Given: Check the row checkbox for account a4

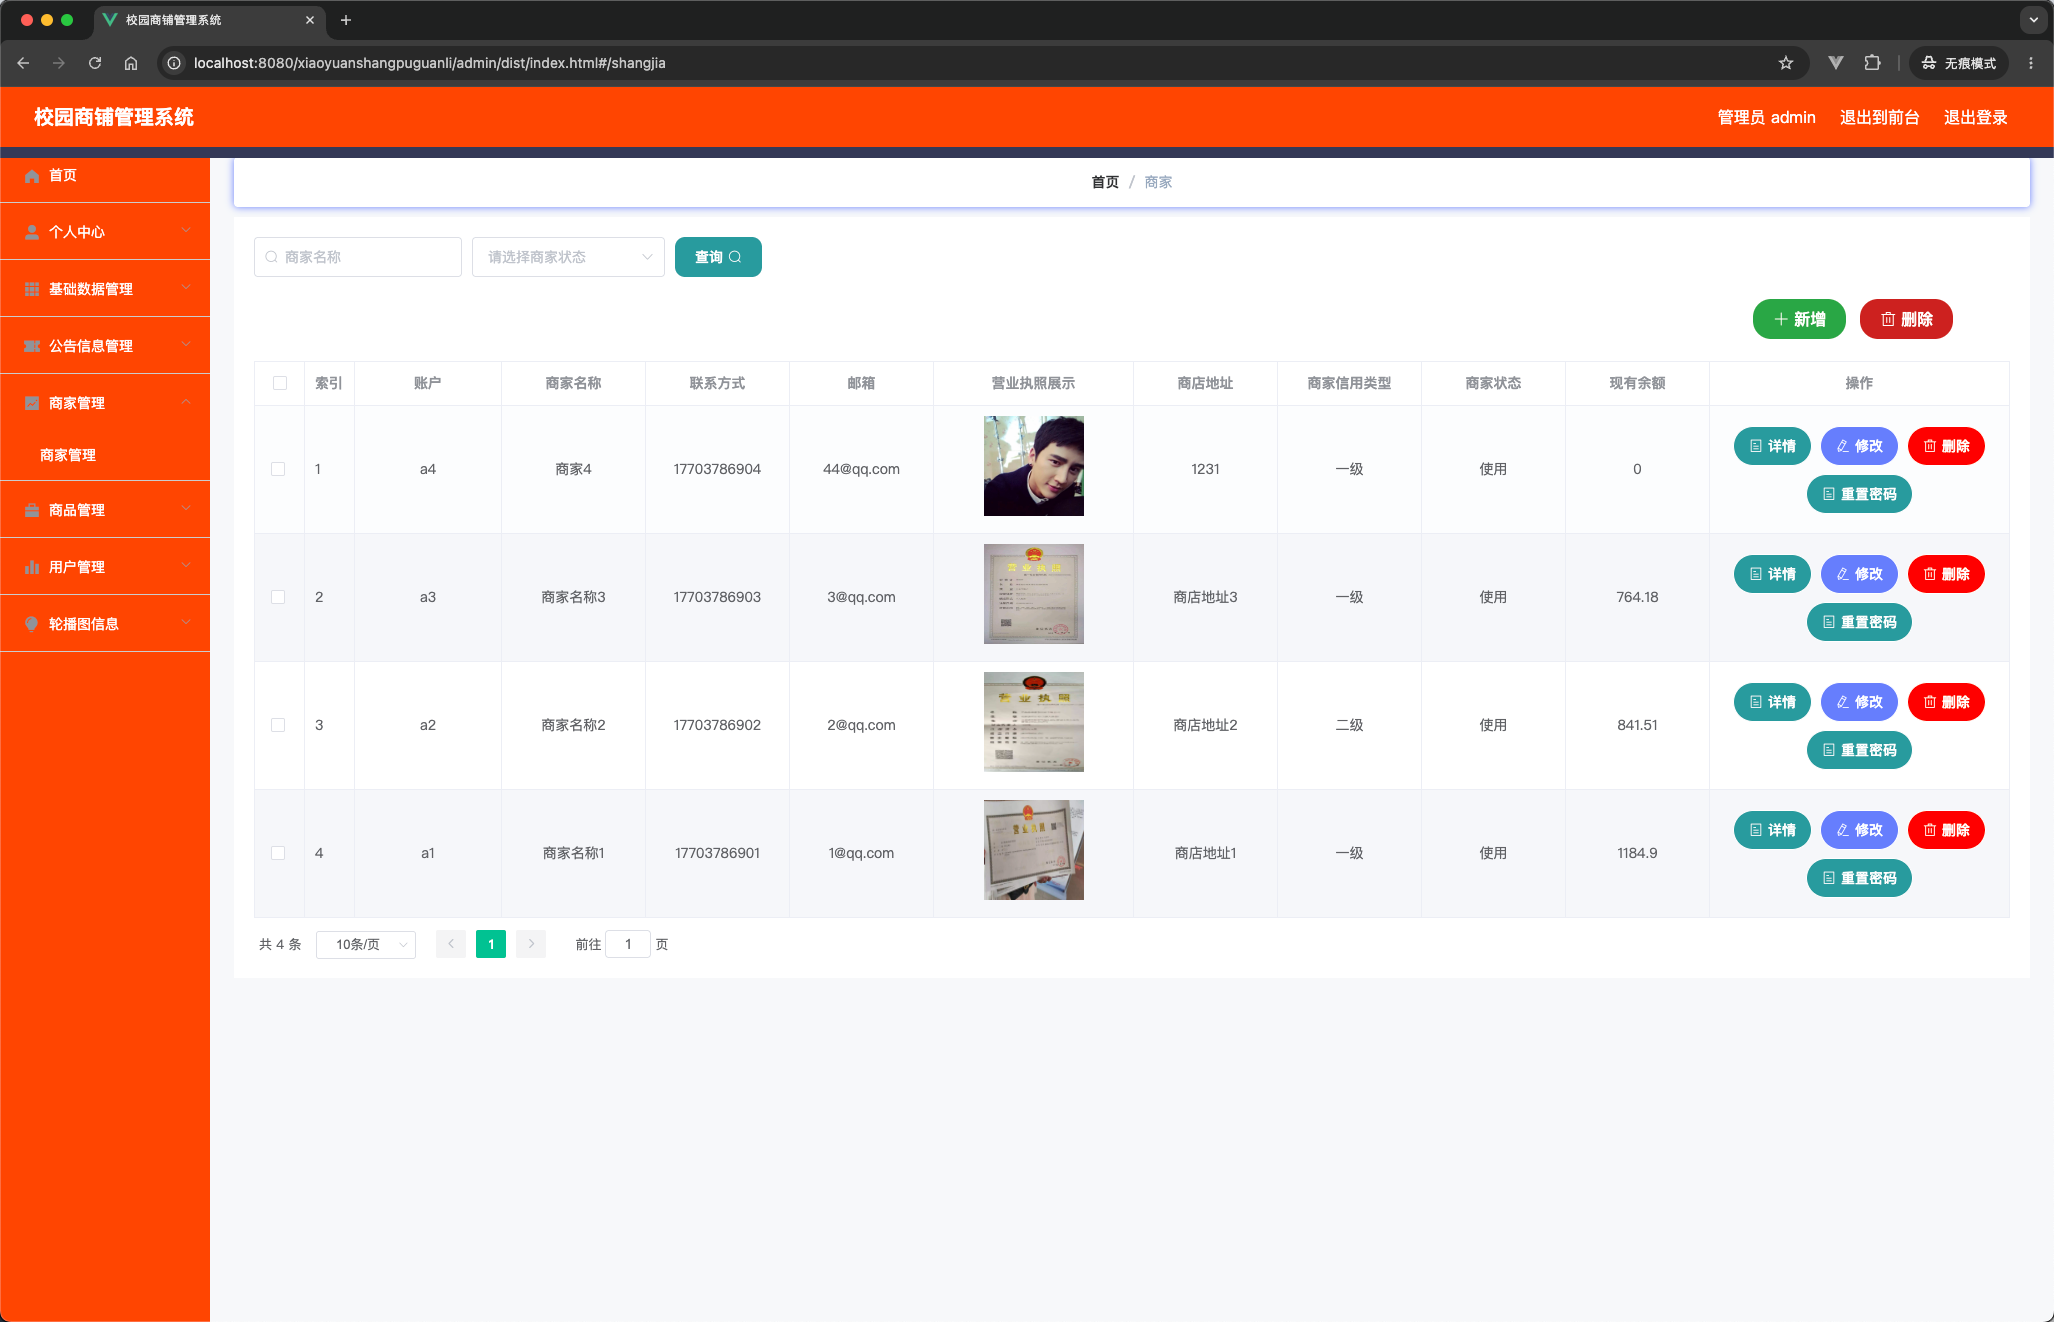Looking at the screenshot, I should [278, 469].
